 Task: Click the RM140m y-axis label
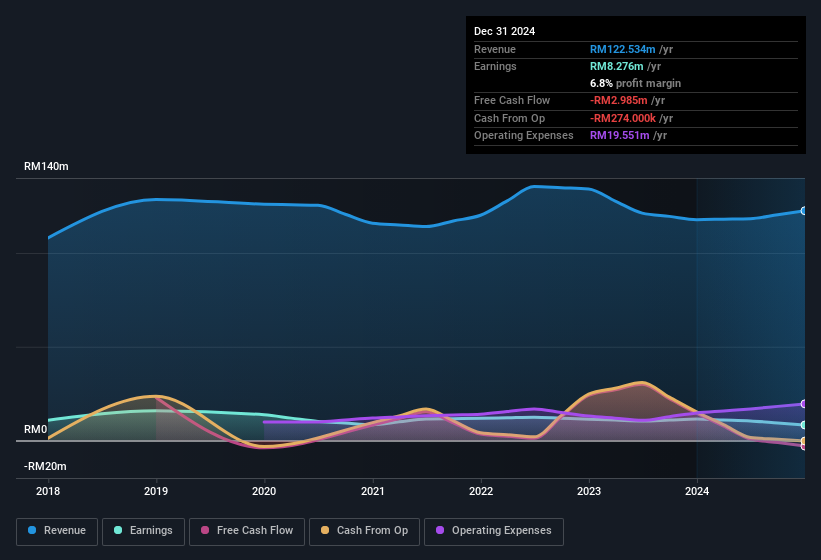(x=46, y=166)
